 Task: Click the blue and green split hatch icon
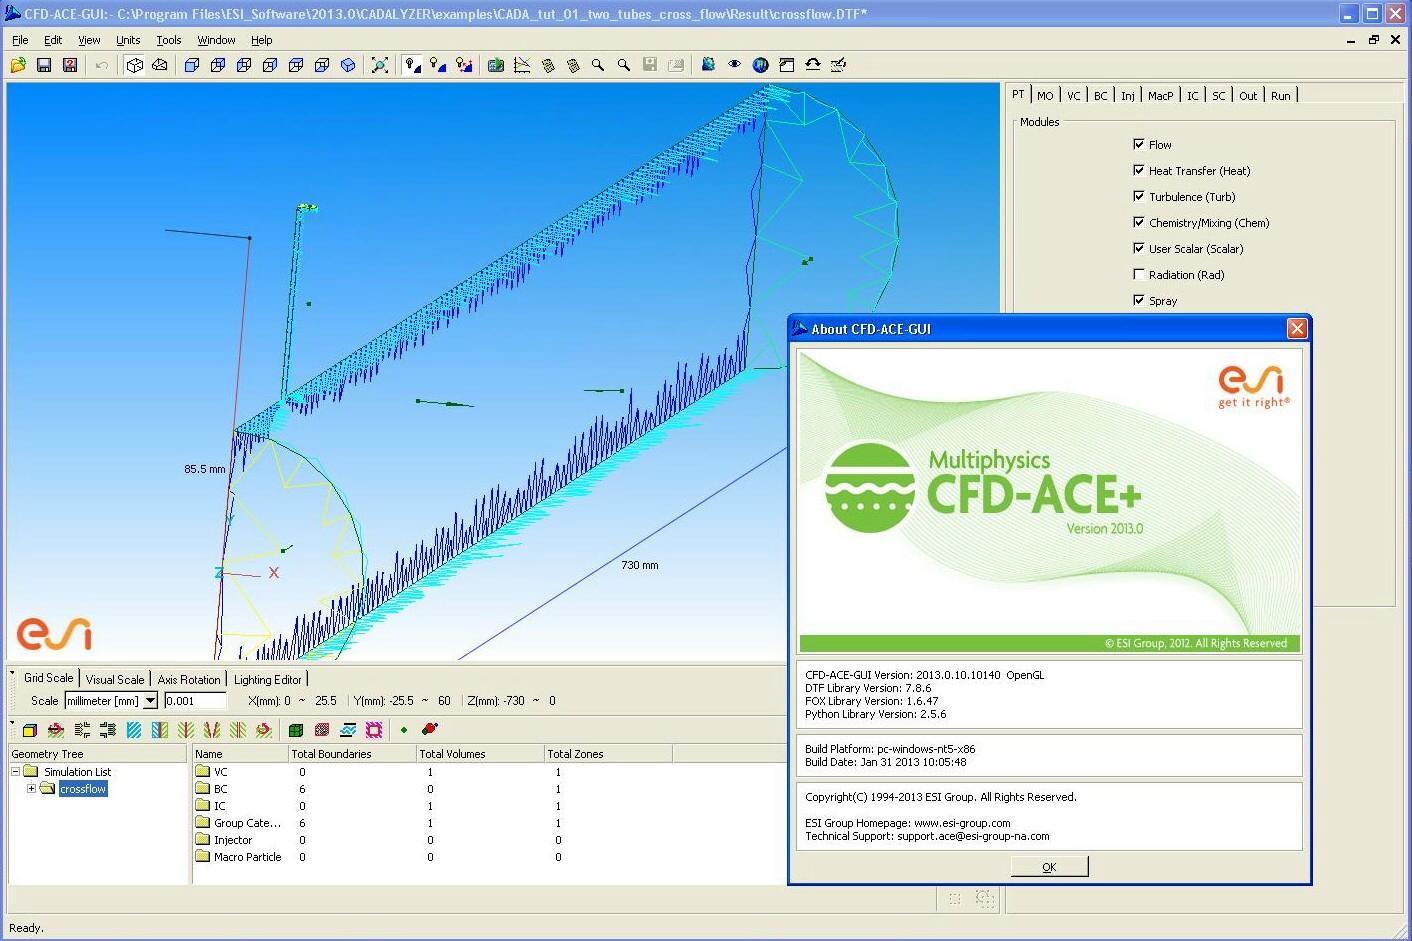[x=160, y=730]
